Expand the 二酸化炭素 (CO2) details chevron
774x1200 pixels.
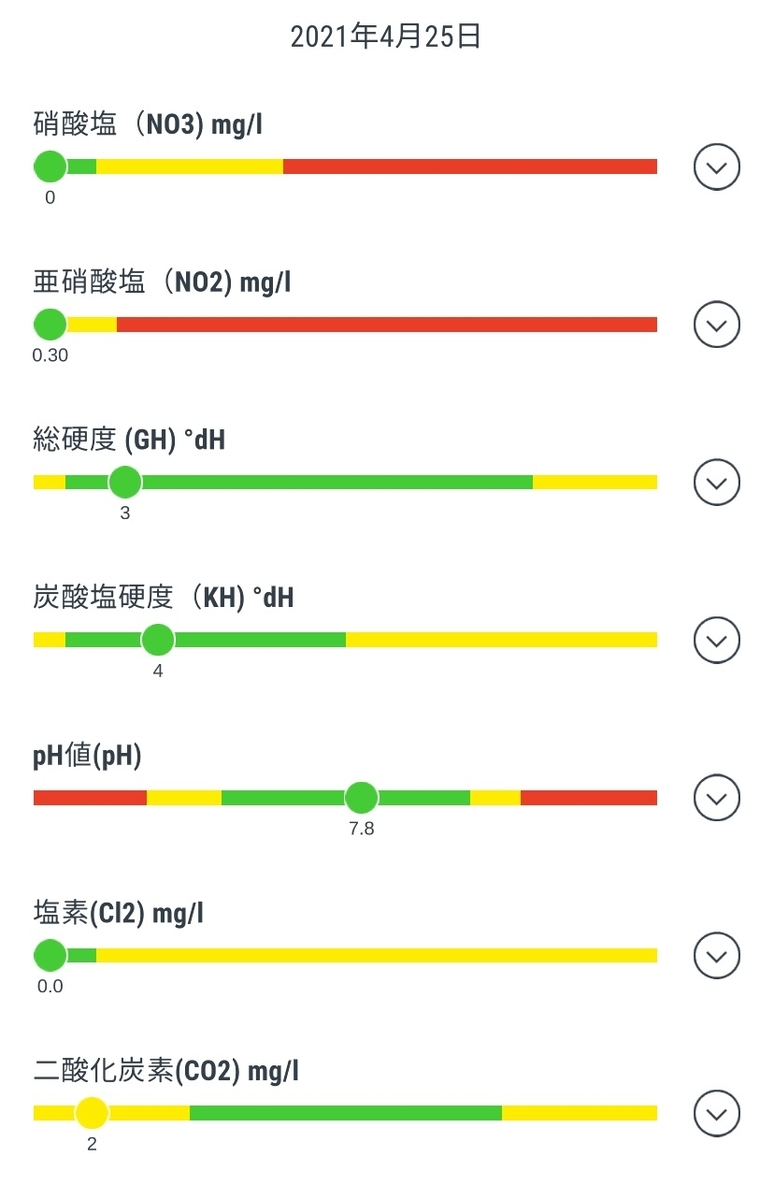point(716,1115)
